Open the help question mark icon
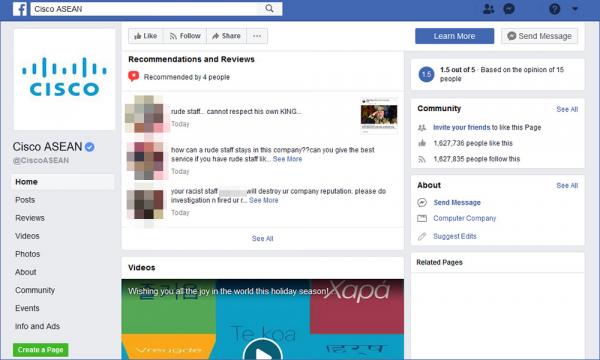Screen dimensions: 600x360 pyautogui.click(x=554, y=9)
